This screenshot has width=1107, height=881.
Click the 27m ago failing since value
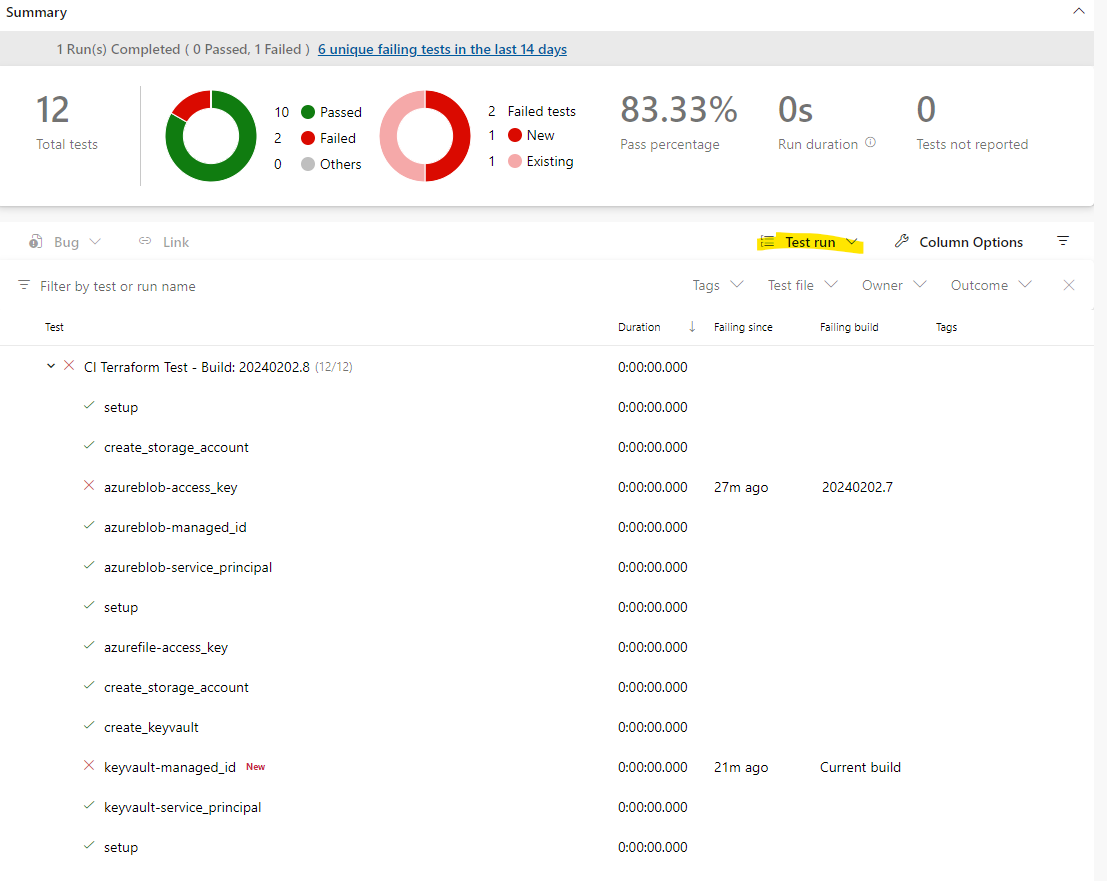tap(741, 487)
